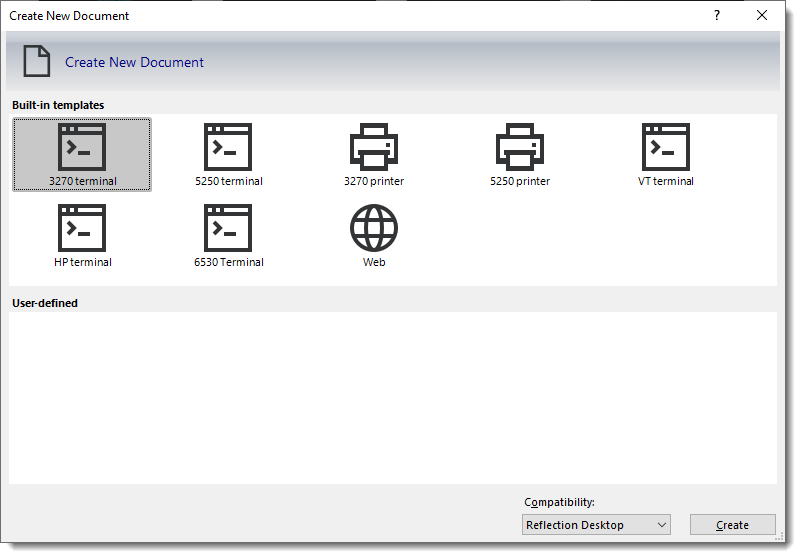The width and height of the screenshot is (801, 558).
Task: Click the '5250 printer' label text
Action: pos(520,181)
